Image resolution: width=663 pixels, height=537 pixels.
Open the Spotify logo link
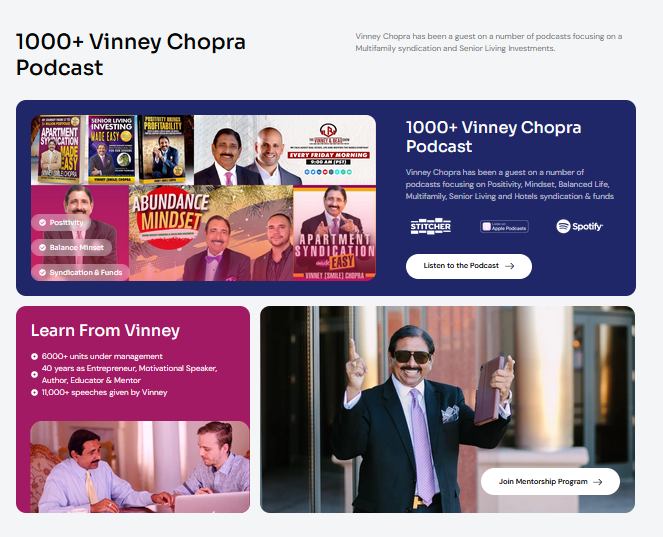[x=579, y=226]
